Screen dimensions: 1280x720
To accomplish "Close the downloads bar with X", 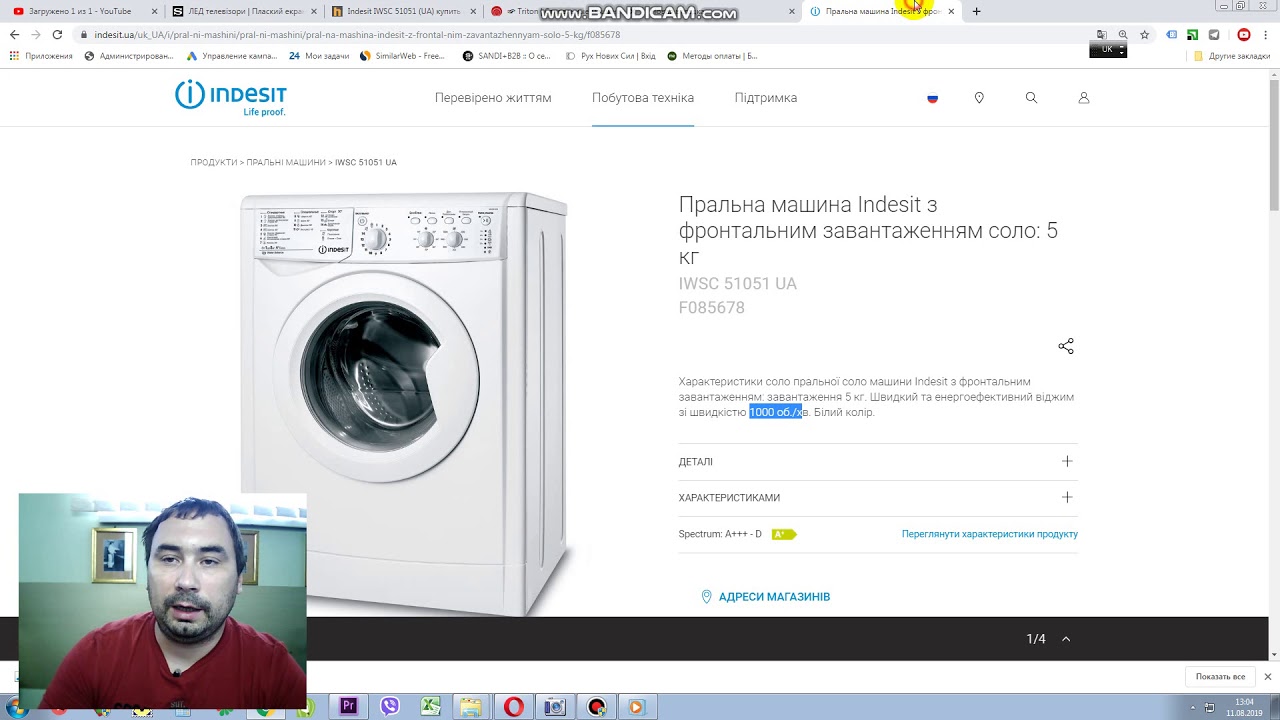I will coord(1267,677).
